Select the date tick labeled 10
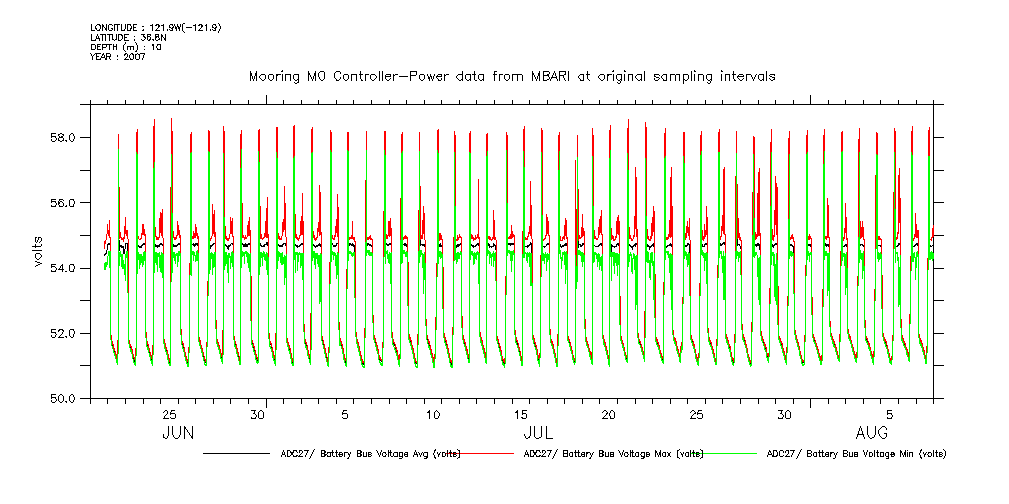This screenshot has height=504, width=1009. [433, 414]
